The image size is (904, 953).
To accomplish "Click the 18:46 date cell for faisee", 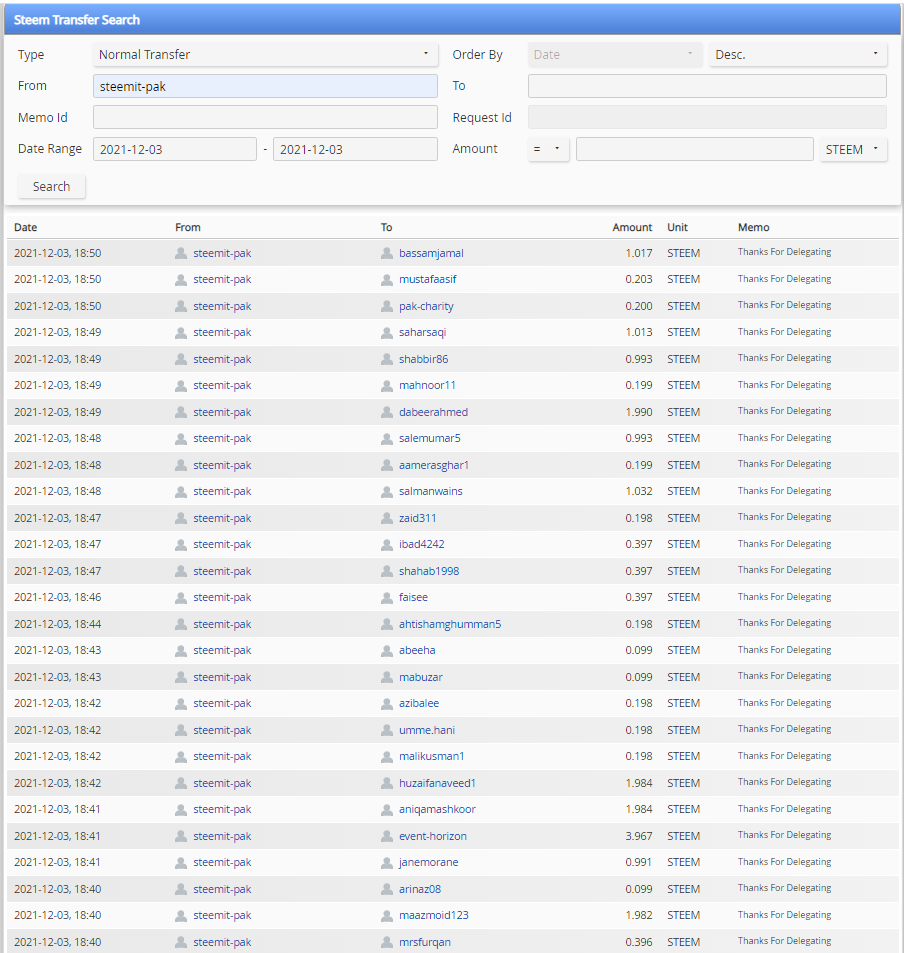I will [x=58, y=598].
